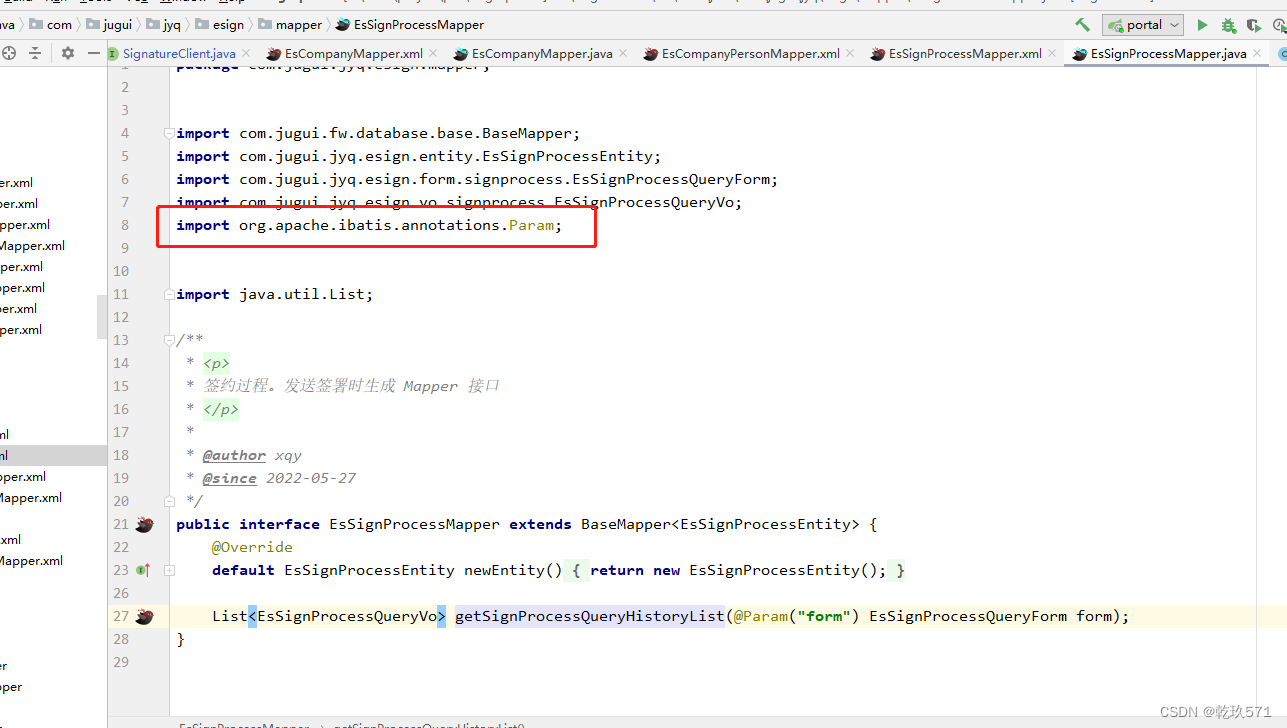Start debugging with the Debug icon

pos(1228,25)
